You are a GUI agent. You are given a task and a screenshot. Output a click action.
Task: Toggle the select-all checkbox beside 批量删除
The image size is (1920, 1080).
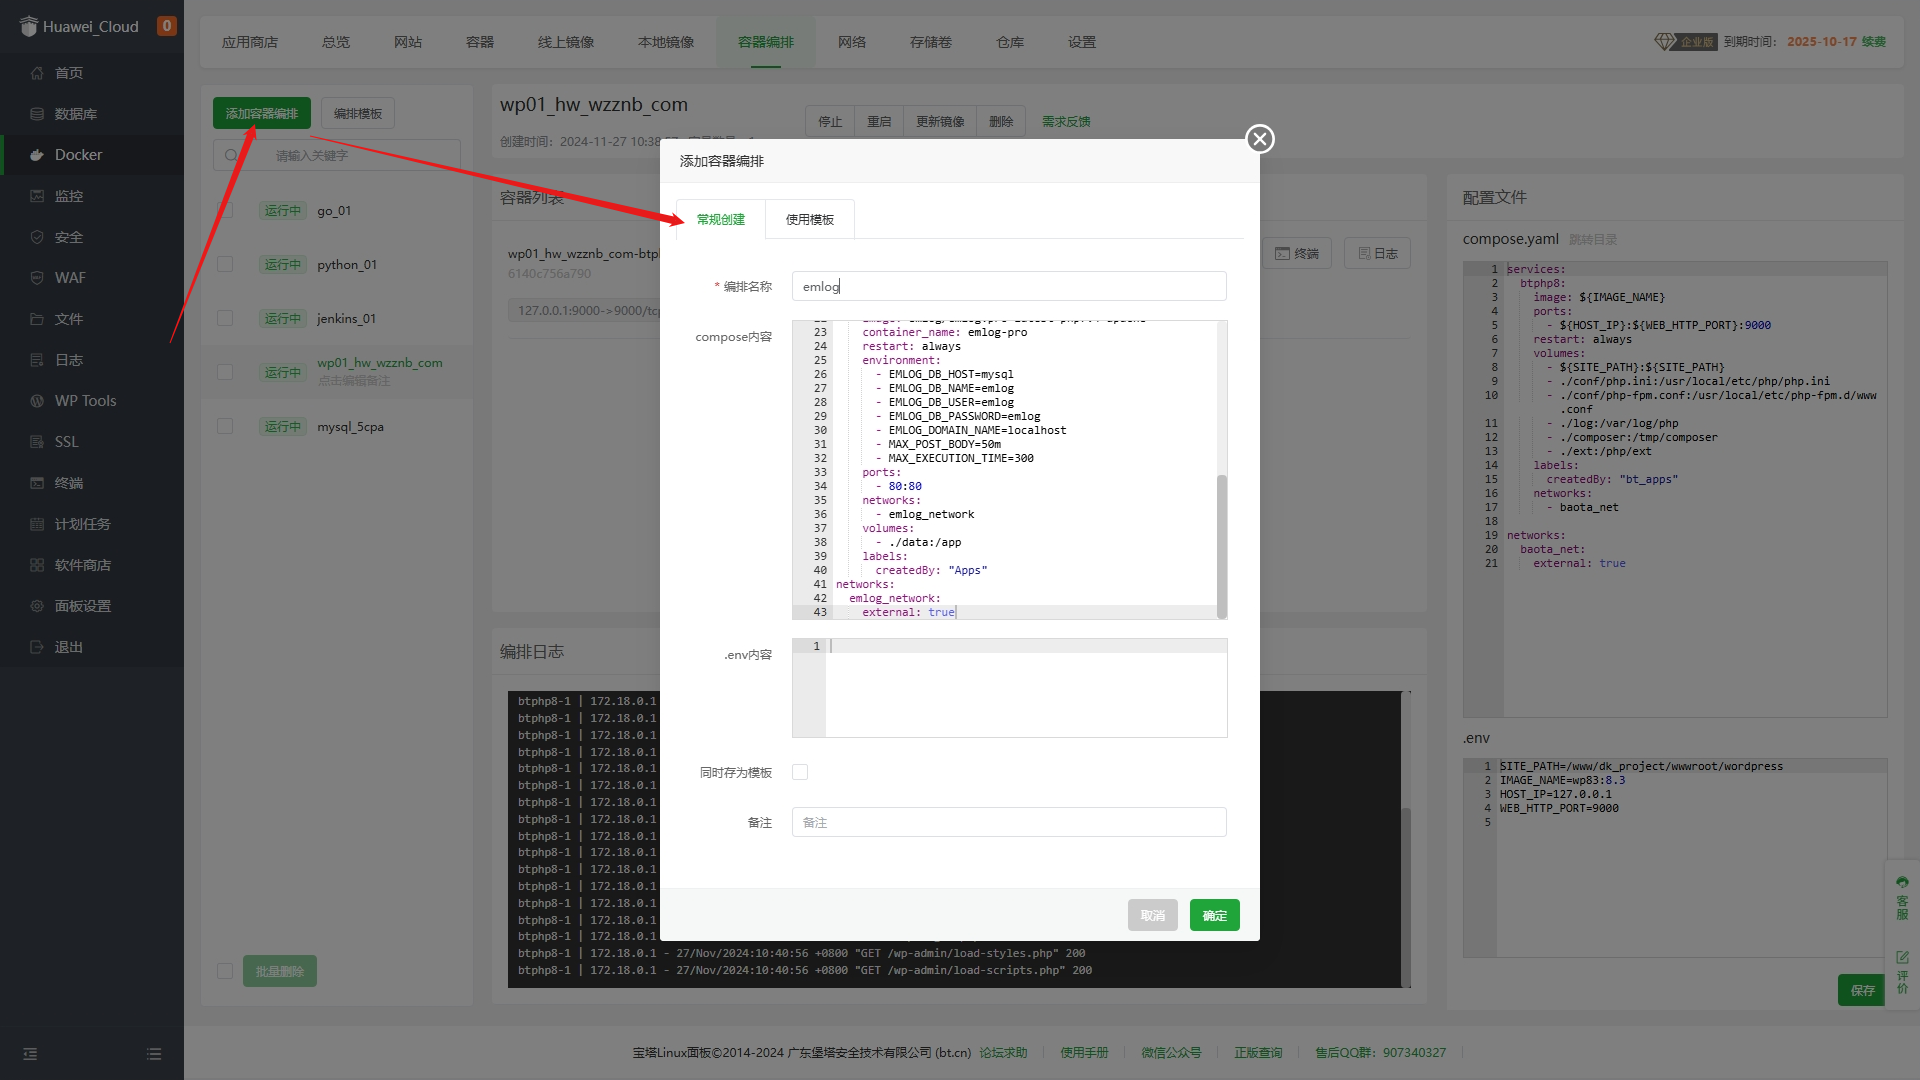click(x=225, y=971)
